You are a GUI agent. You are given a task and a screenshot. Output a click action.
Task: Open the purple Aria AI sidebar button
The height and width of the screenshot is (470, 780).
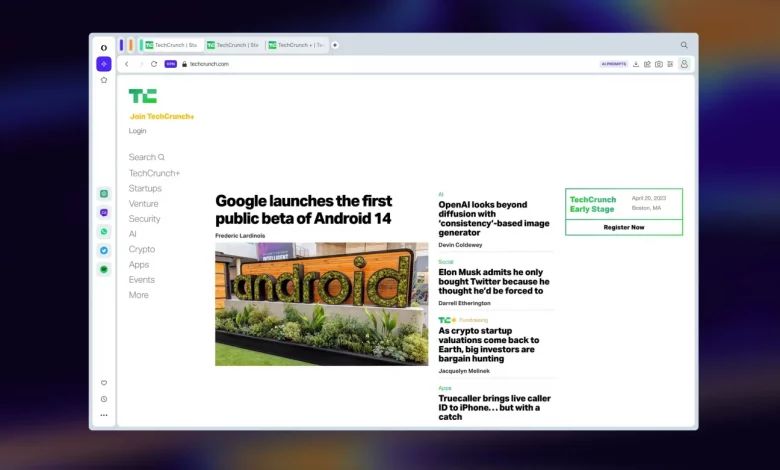click(x=103, y=64)
